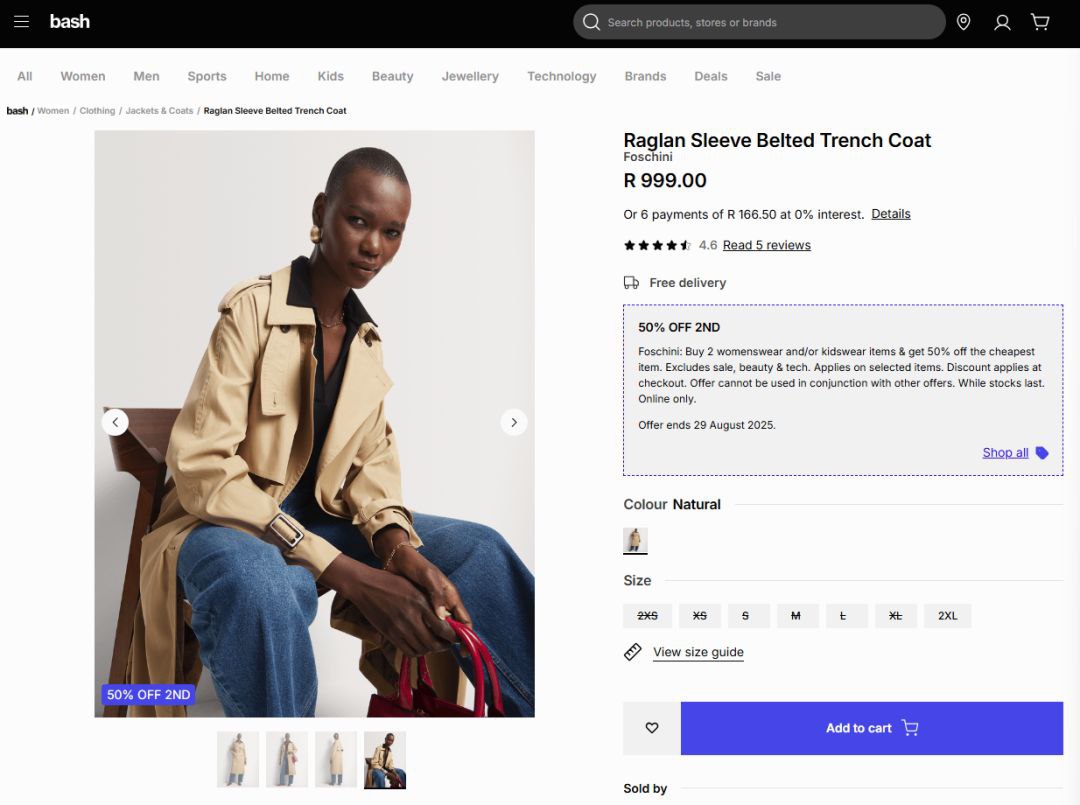The height and width of the screenshot is (805, 1080).
Task: Open the shopping cart icon
Action: tap(1040, 22)
